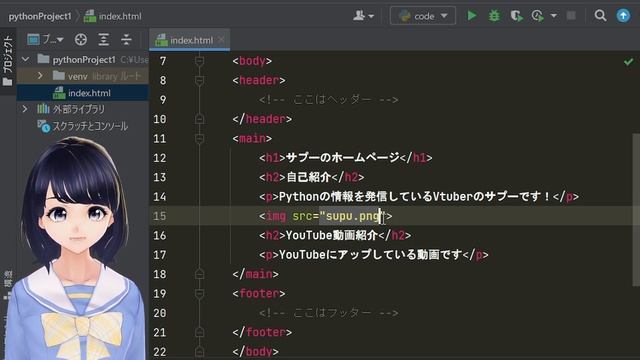Screen dimensions: 640x360
Task: Click the editor vertical scrollbar
Action: click(x=636, y=210)
